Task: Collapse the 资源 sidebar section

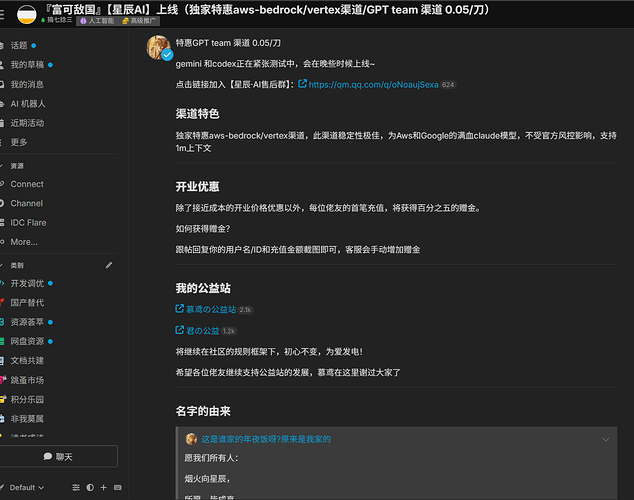Action: [13, 166]
